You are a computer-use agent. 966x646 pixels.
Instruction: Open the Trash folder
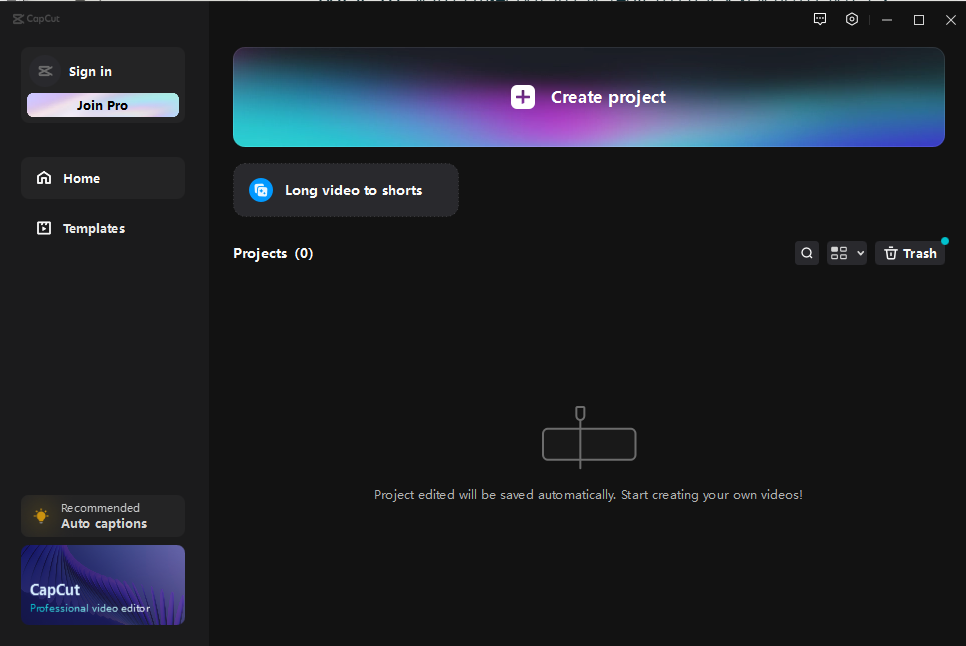(x=910, y=253)
